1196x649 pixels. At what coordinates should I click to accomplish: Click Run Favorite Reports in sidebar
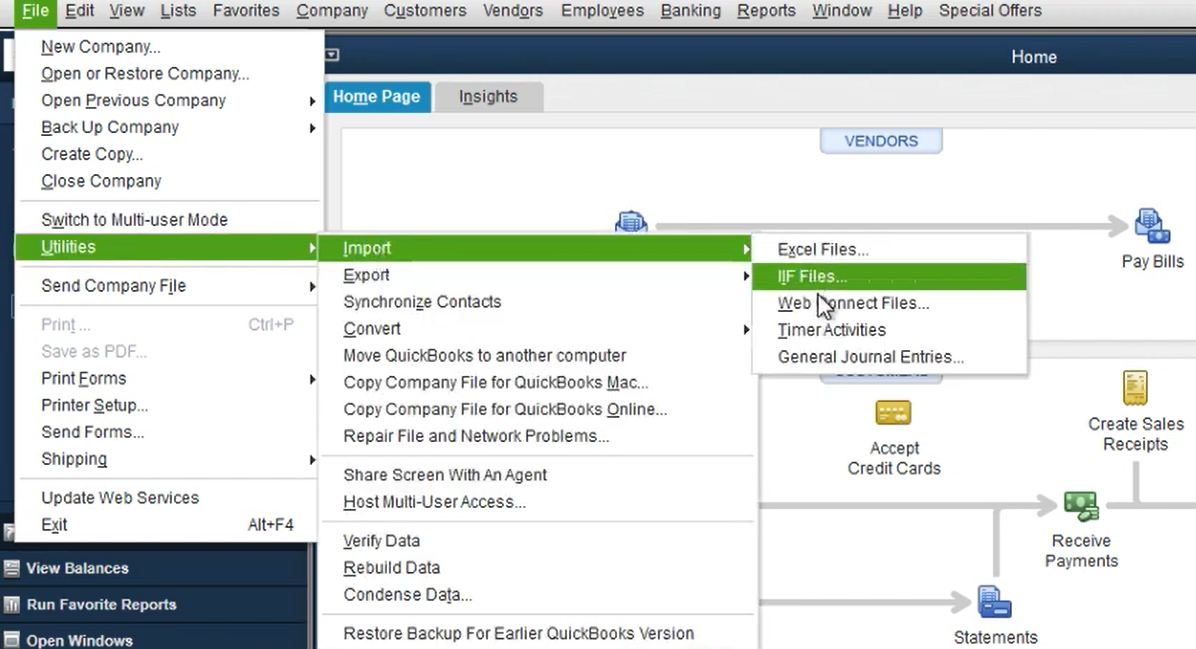(x=101, y=605)
